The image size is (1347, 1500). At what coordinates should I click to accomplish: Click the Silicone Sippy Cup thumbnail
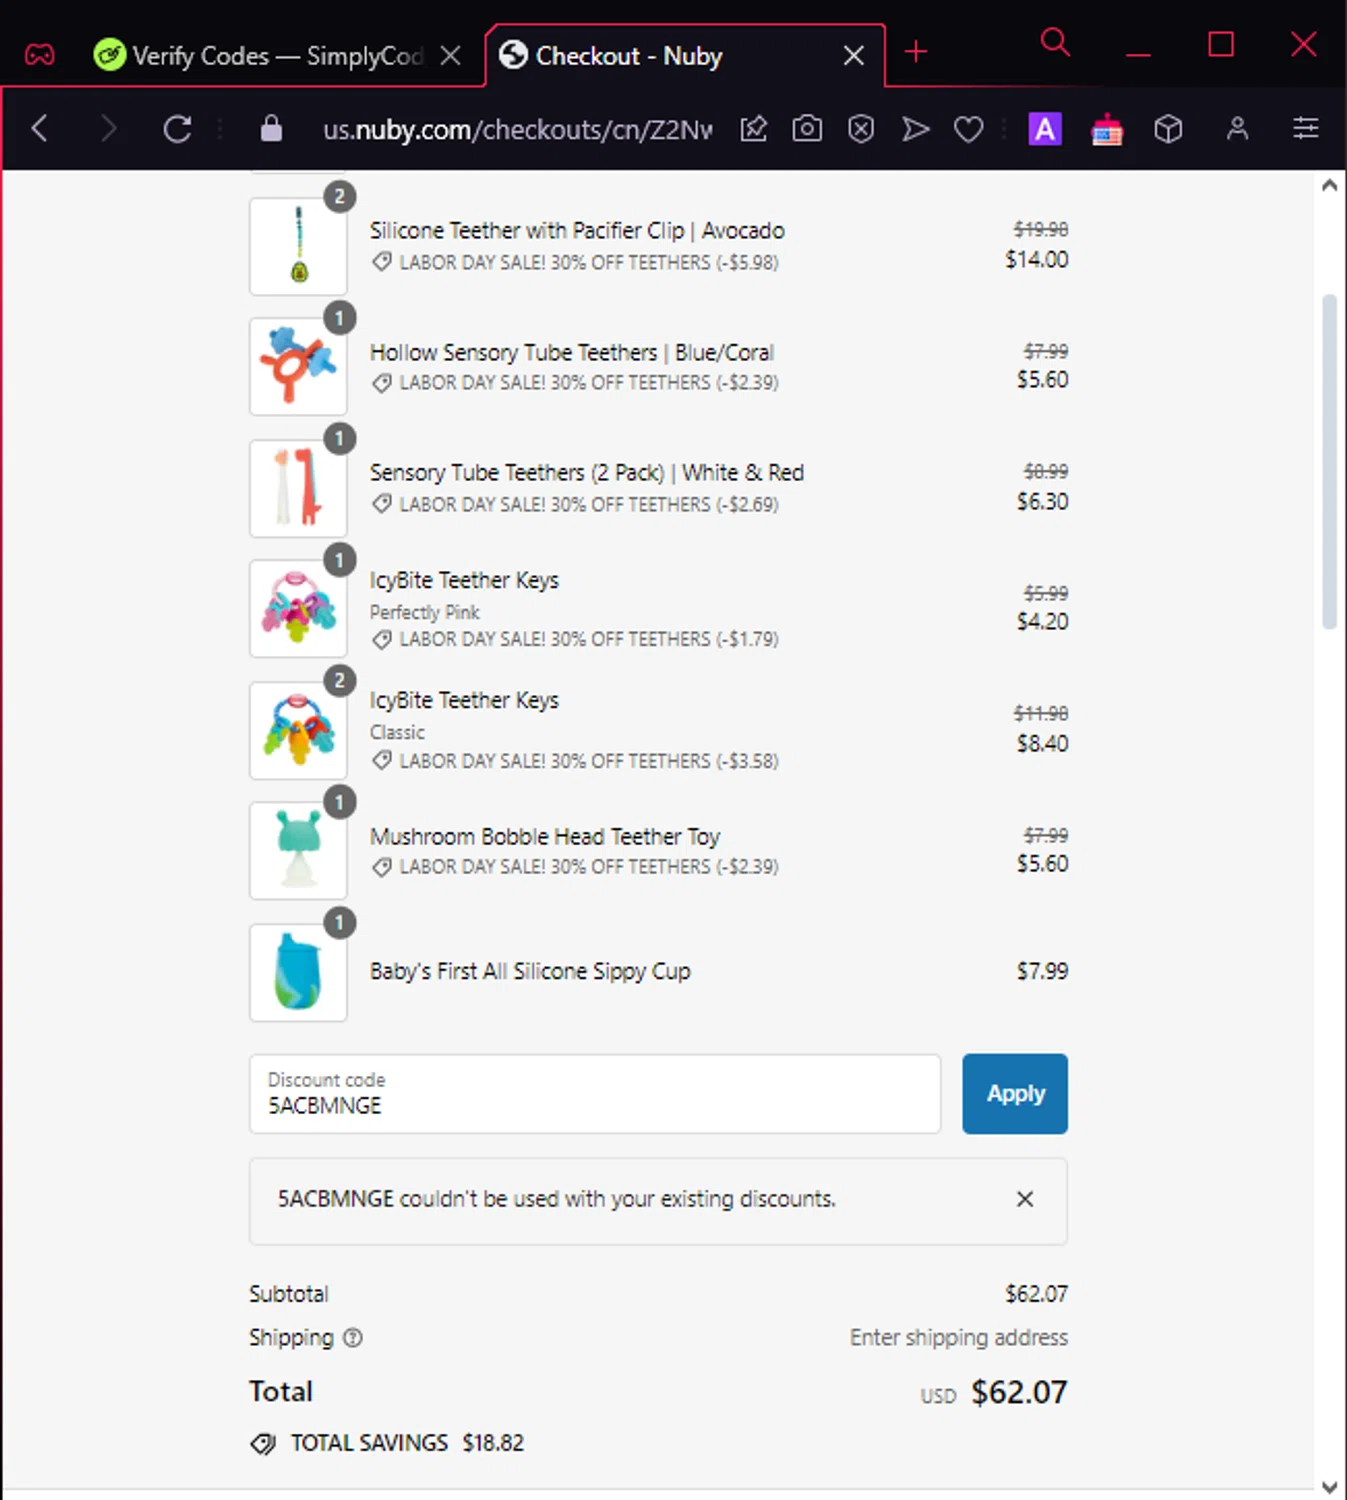coord(298,972)
